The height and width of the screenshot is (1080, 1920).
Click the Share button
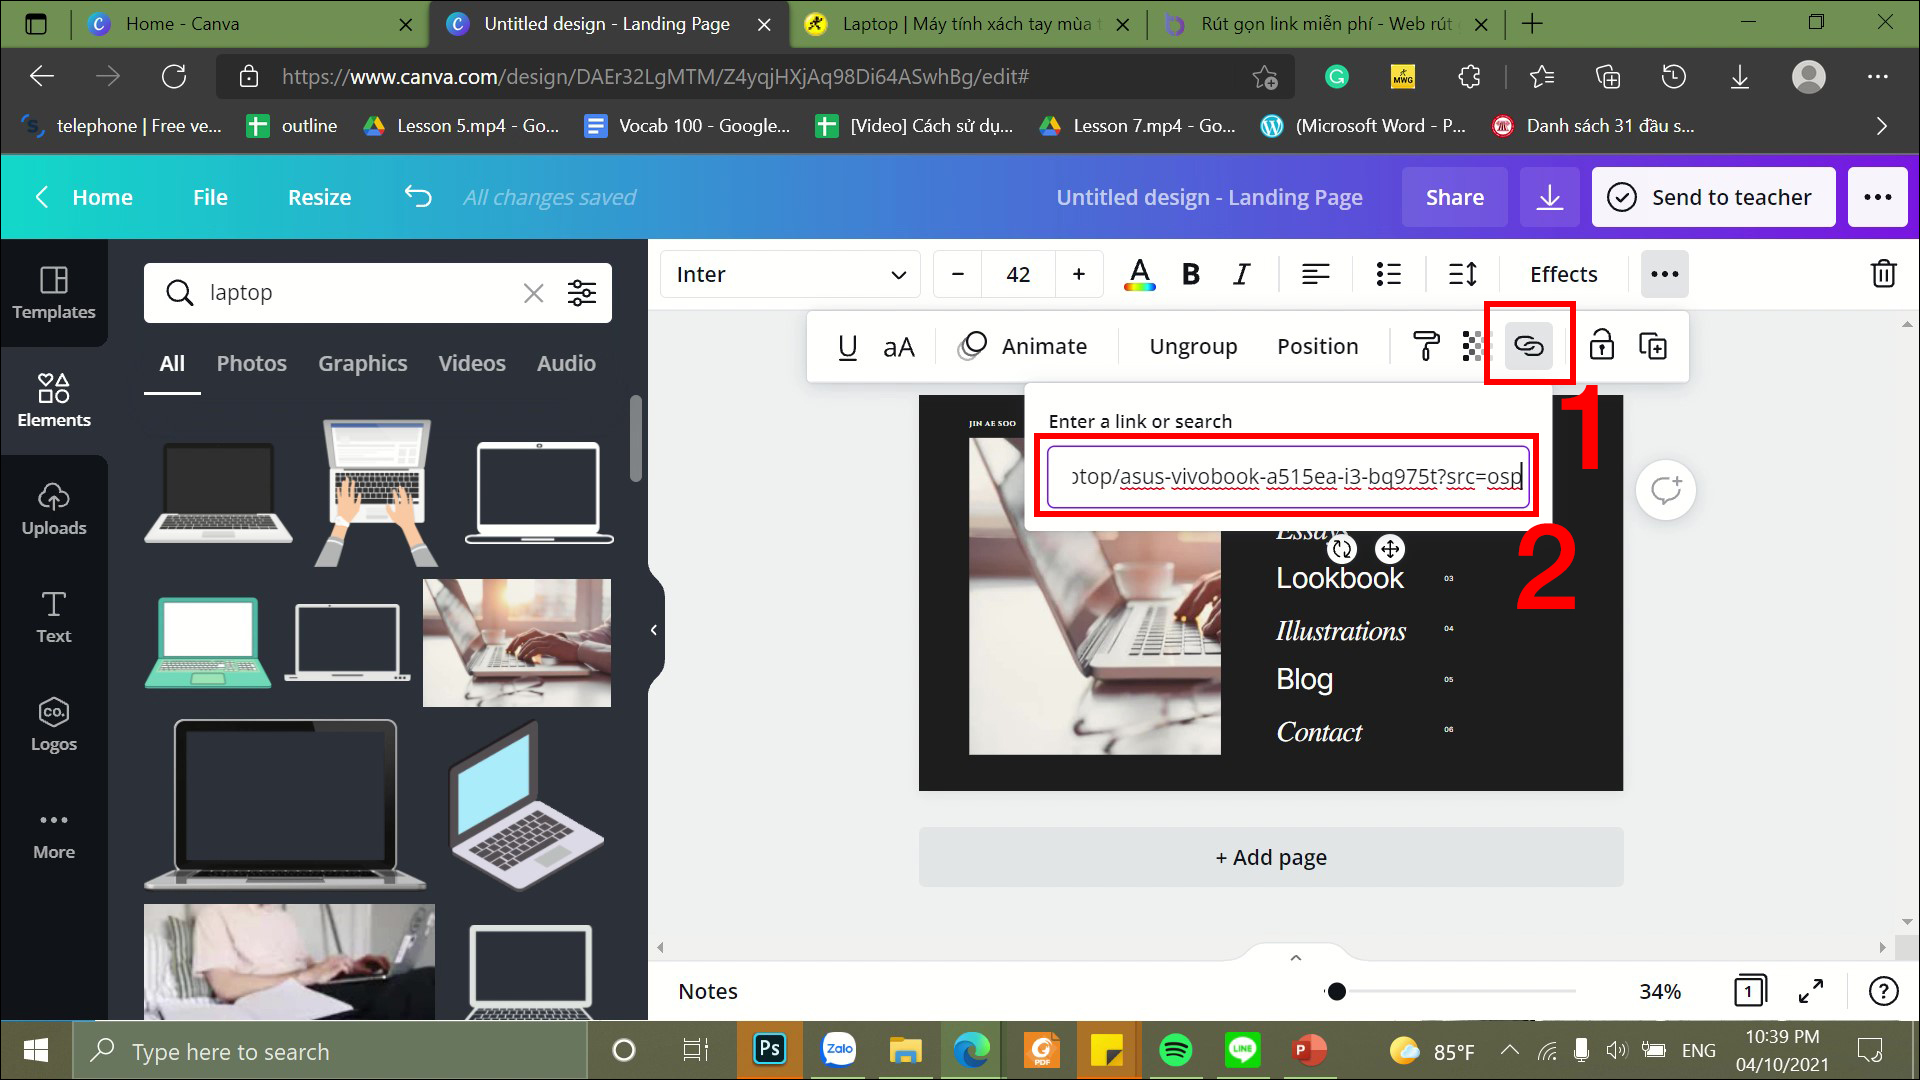click(1454, 197)
